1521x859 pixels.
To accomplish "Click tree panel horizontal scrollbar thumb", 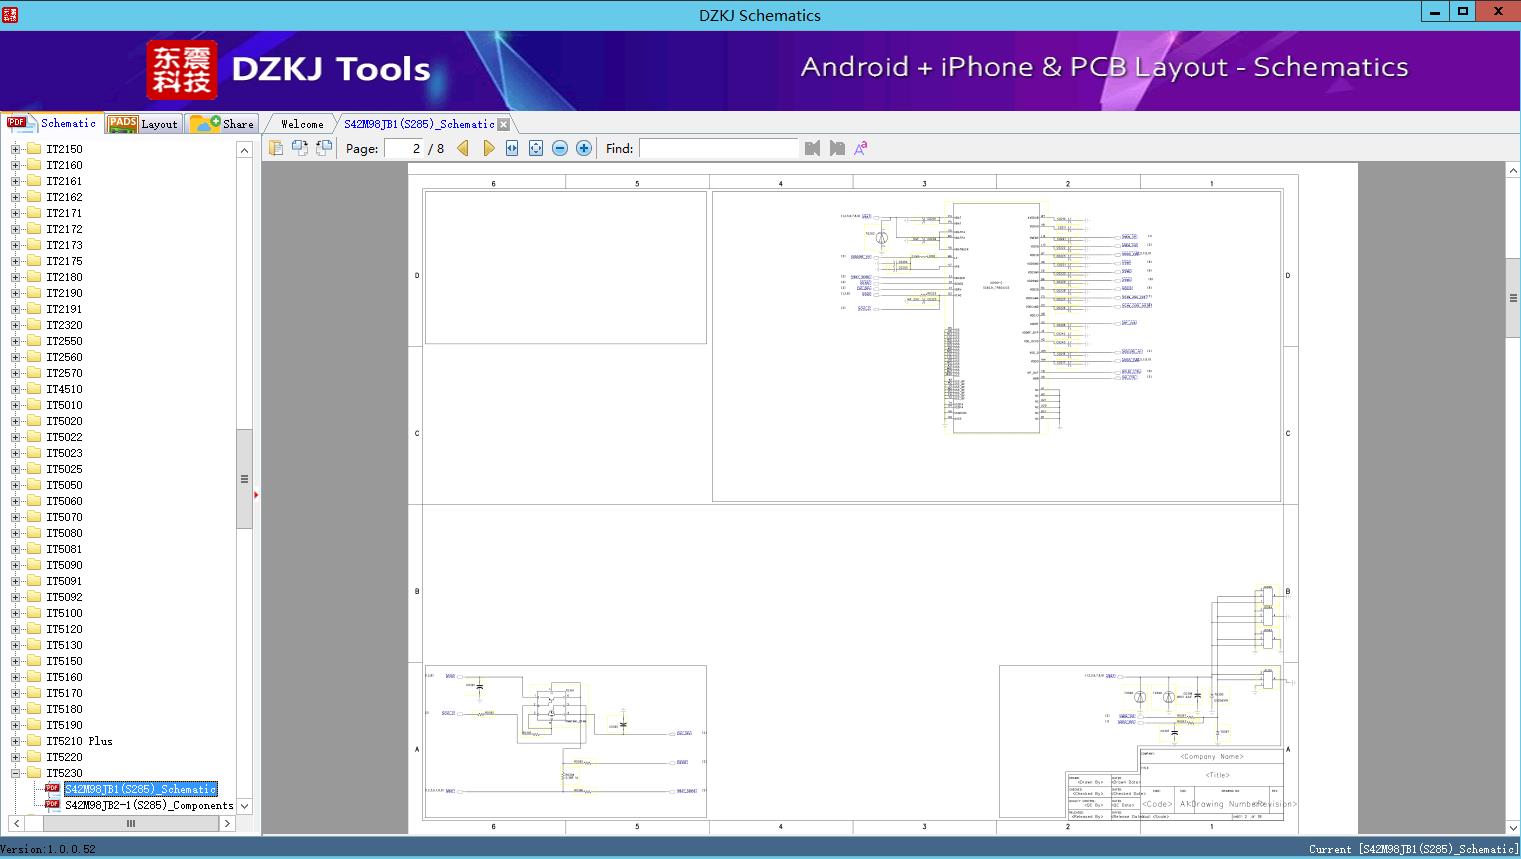I will click(x=131, y=824).
